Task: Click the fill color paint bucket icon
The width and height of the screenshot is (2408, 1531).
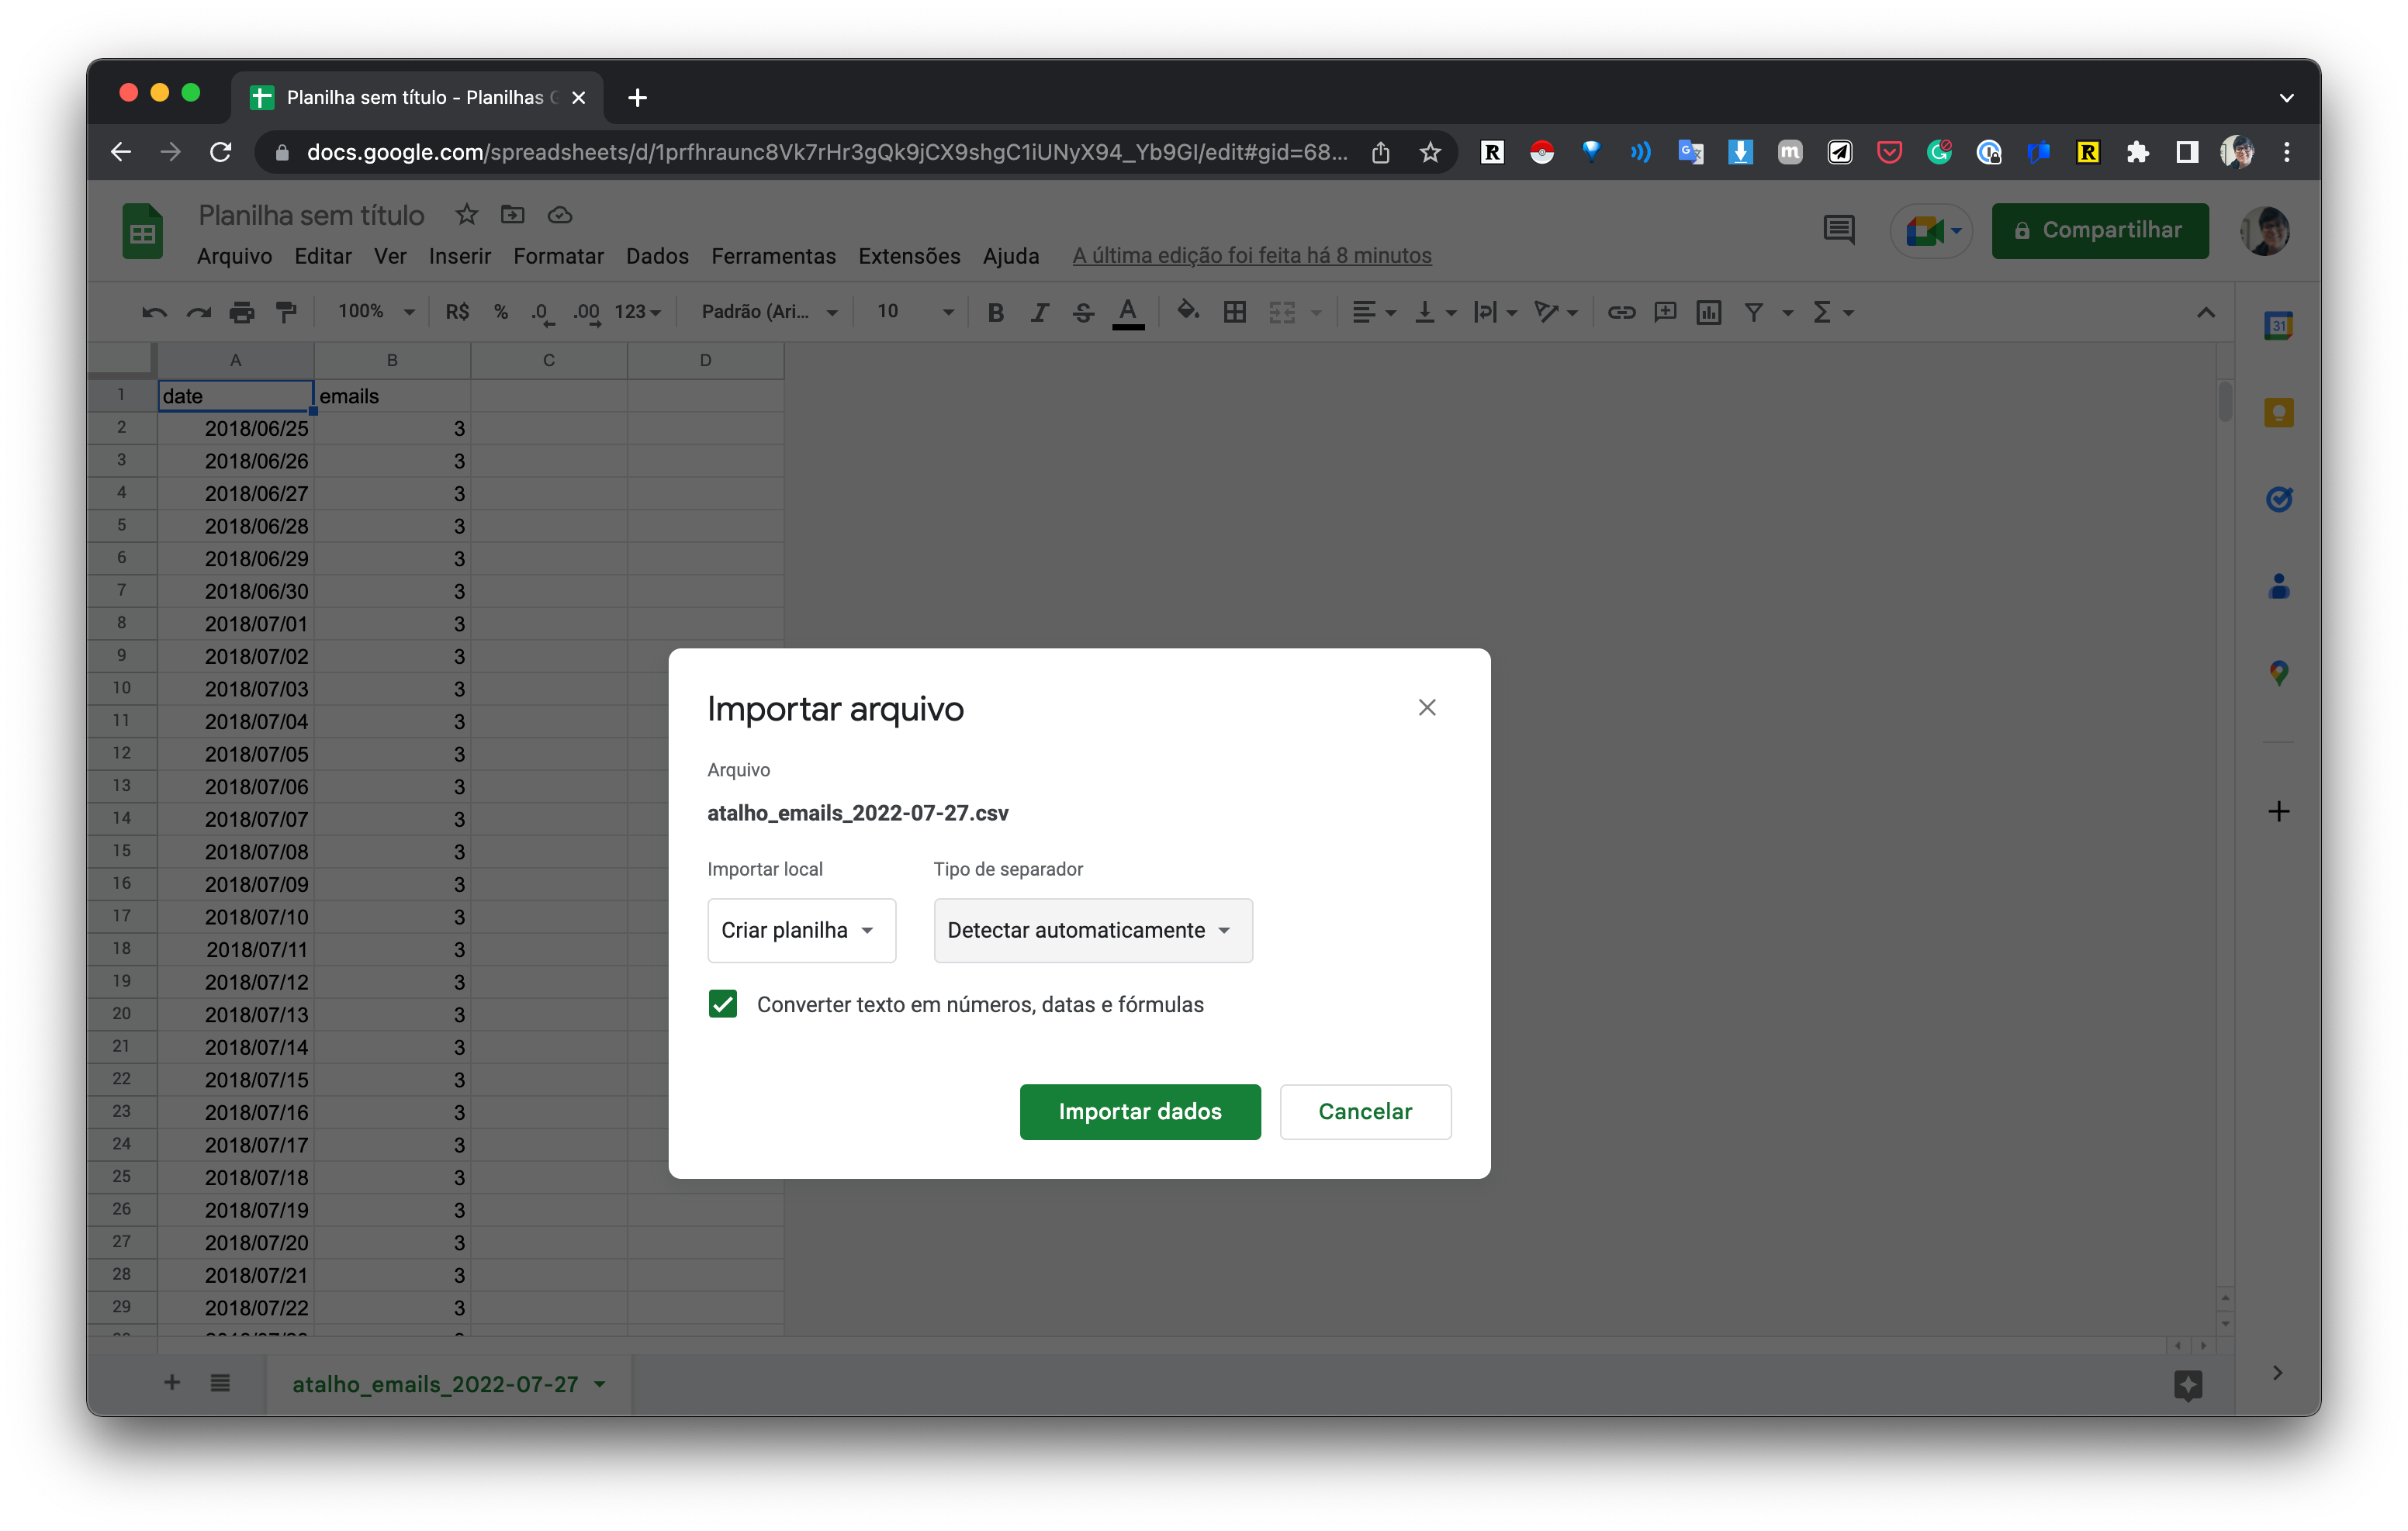Action: (x=1187, y=312)
